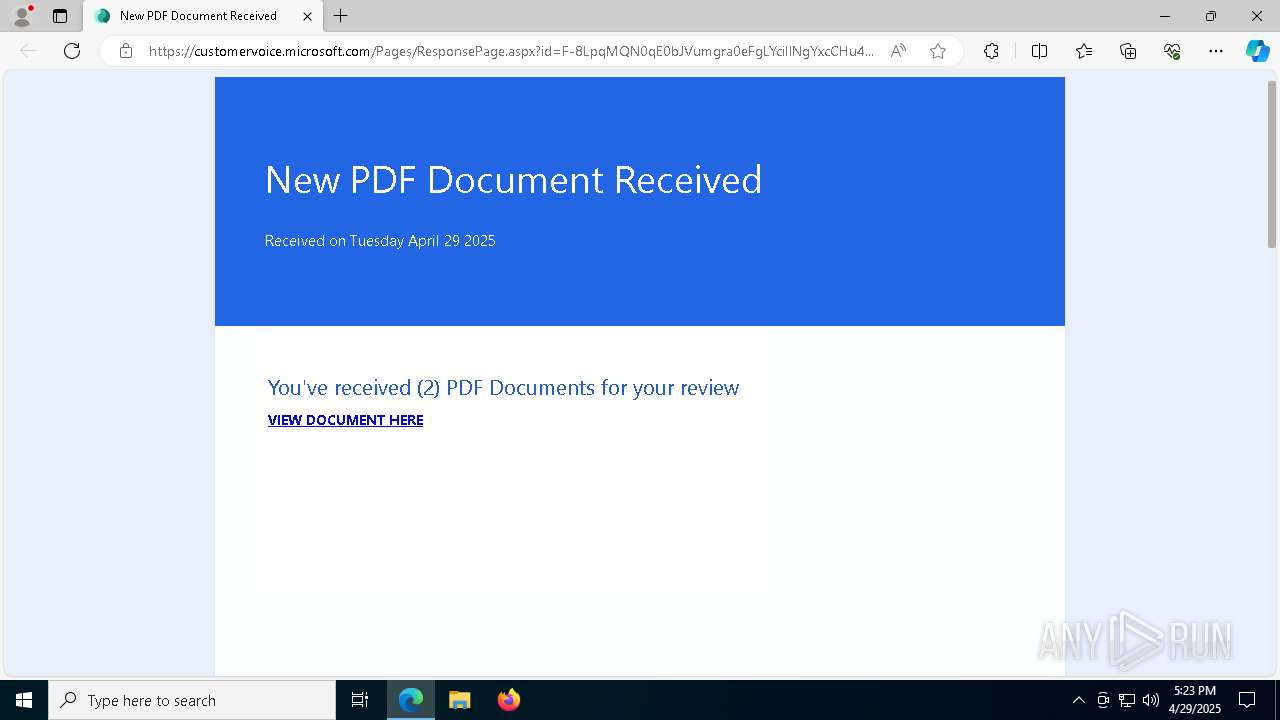Open the Favorites list
1280x720 pixels.
tap(1084, 51)
